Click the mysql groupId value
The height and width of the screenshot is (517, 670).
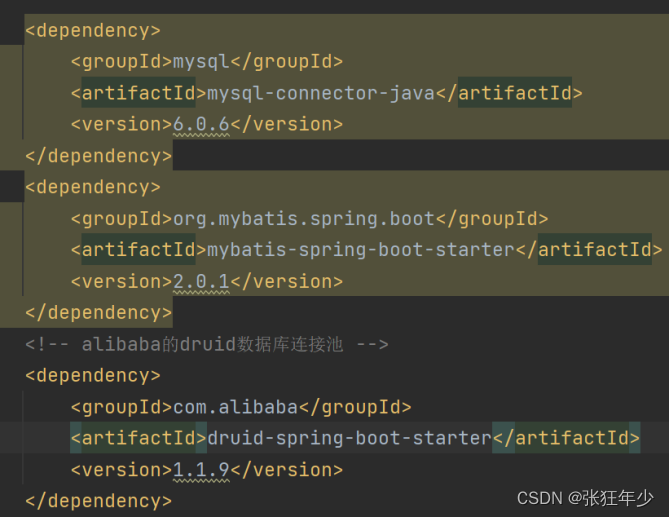202,62
